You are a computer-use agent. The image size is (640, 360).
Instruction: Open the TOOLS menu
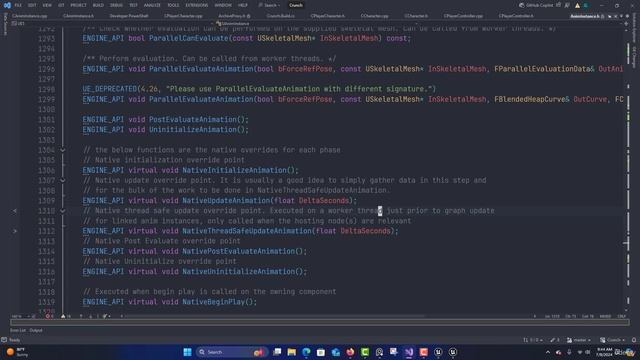pos(173,5)
